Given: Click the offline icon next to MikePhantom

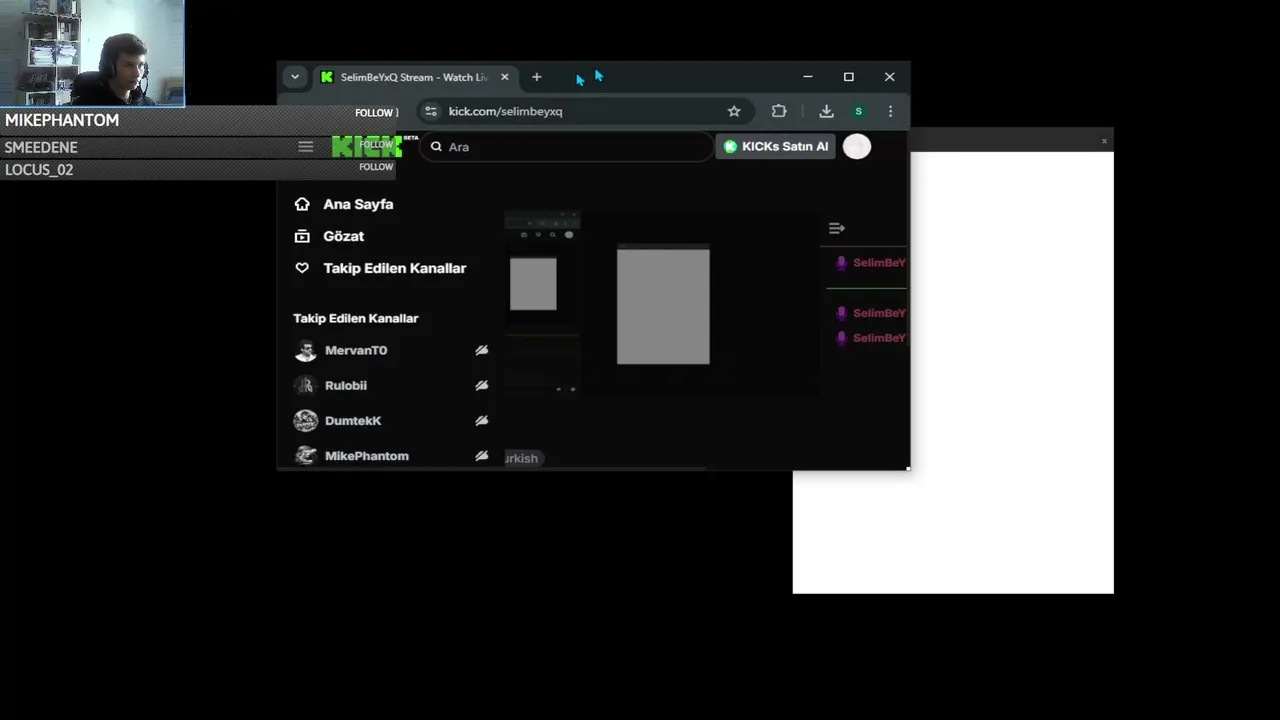Looking at the screenshot, I should (481, 456).
